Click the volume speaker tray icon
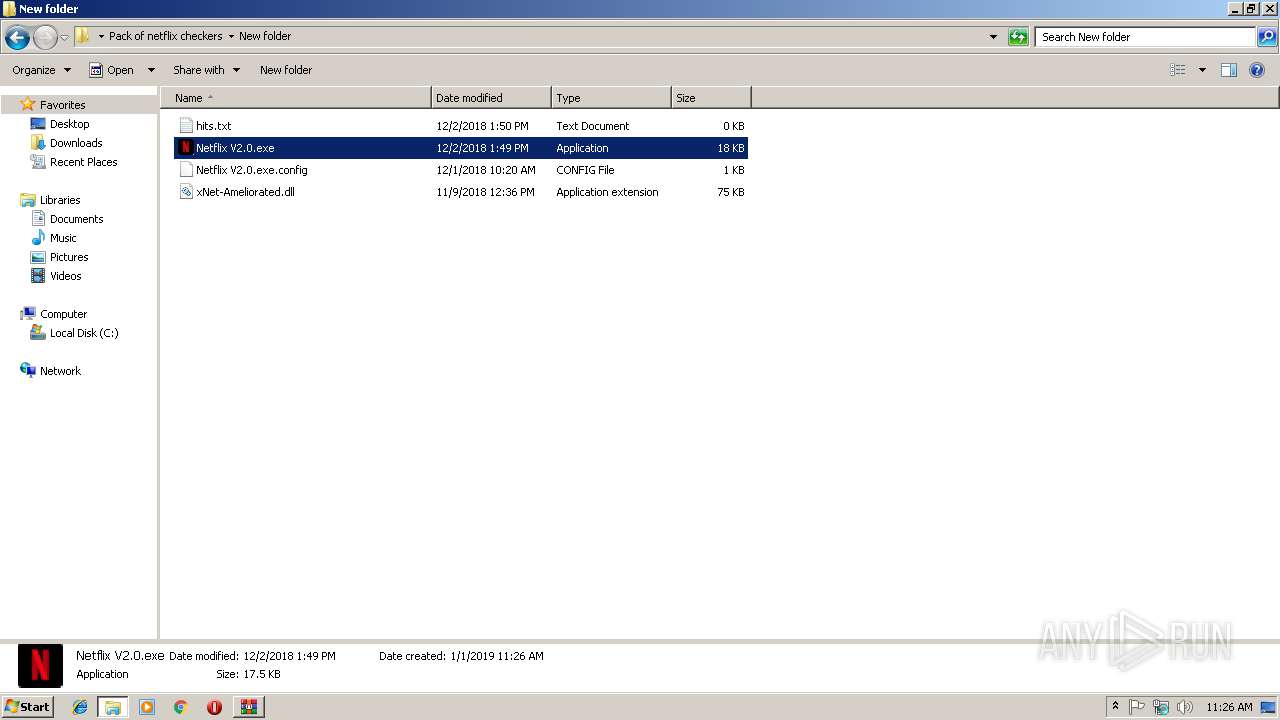Screen dimensions: 1280x720 (x=1185, y=707)
